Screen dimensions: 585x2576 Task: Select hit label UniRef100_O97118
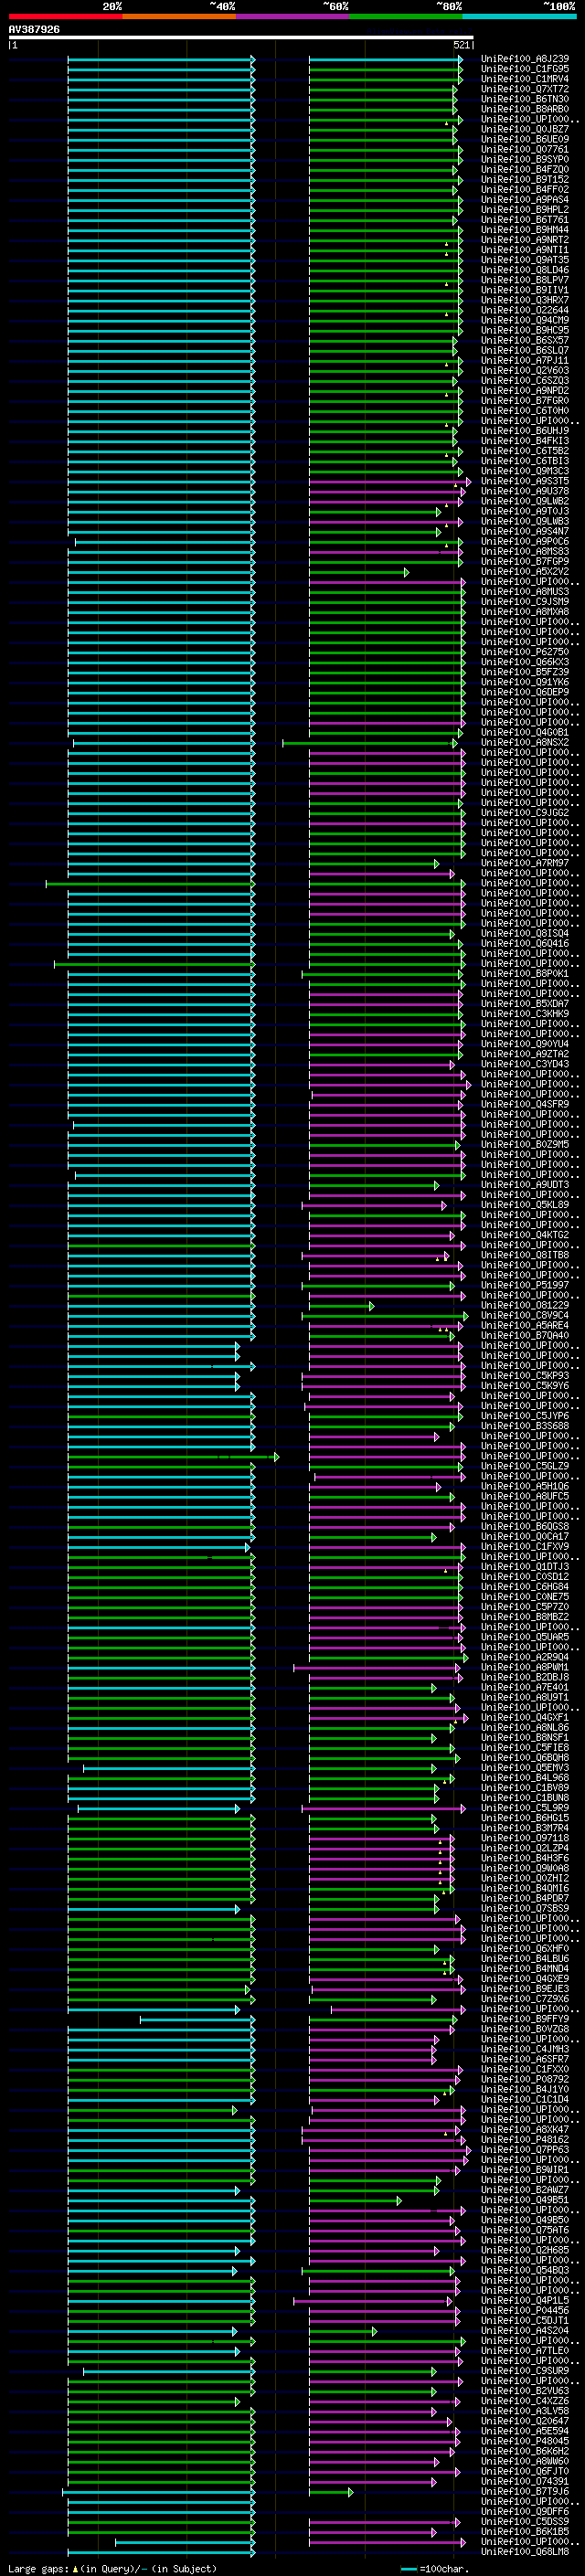pyautogui.click(x=525, y=1838)
